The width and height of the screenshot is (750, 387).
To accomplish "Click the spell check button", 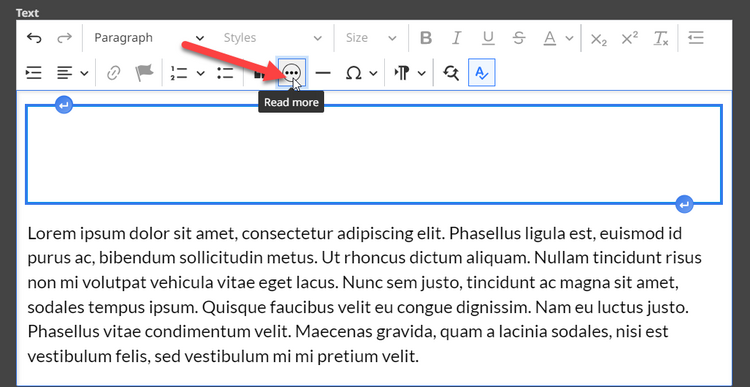I will tap(482, 73).
